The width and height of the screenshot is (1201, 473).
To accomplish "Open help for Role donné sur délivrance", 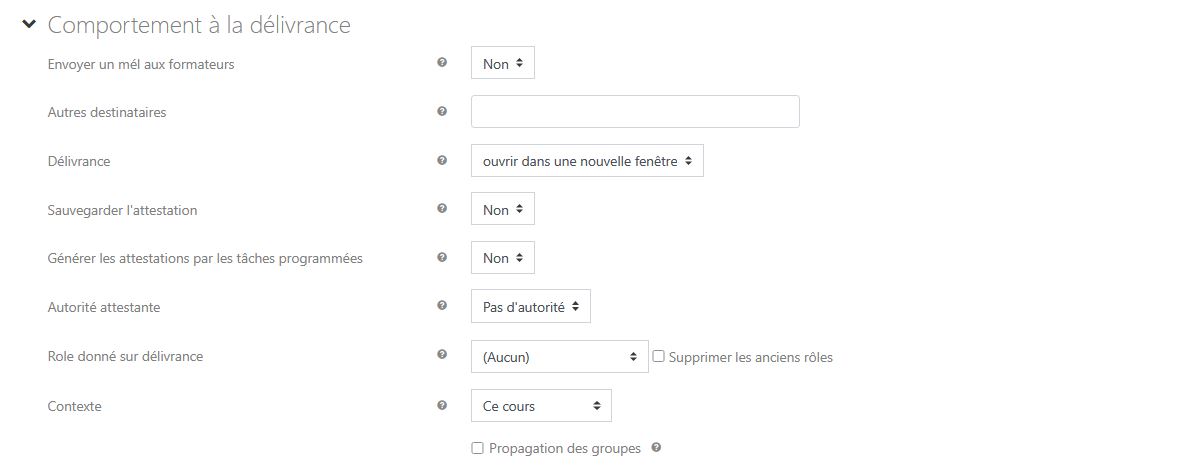I will click(x=442, y=355).
